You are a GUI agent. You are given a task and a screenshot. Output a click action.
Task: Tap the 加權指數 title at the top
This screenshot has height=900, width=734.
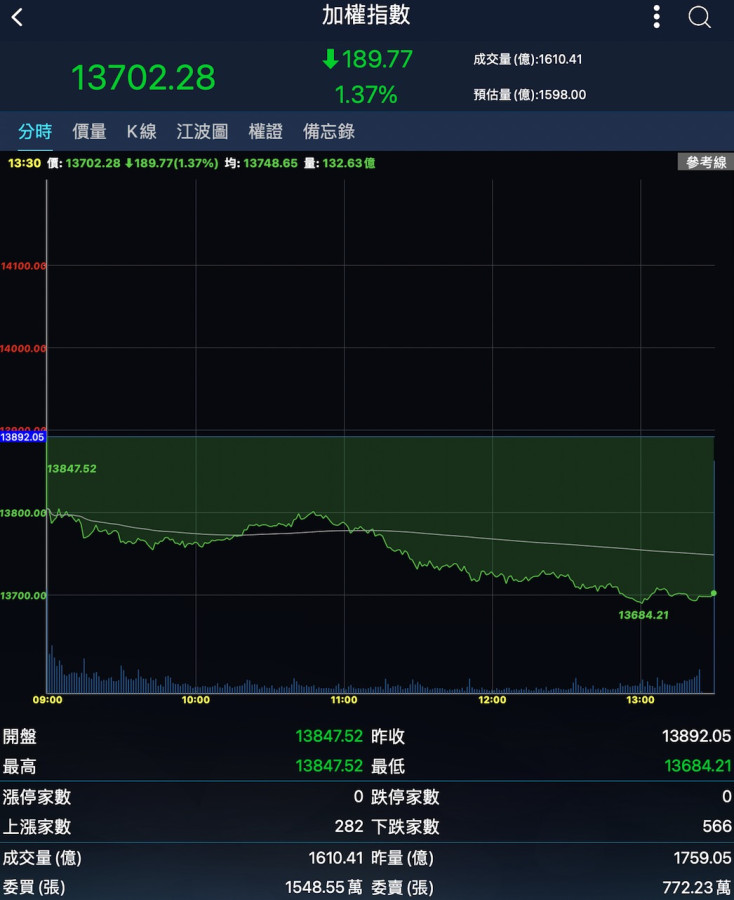point(366,16)
